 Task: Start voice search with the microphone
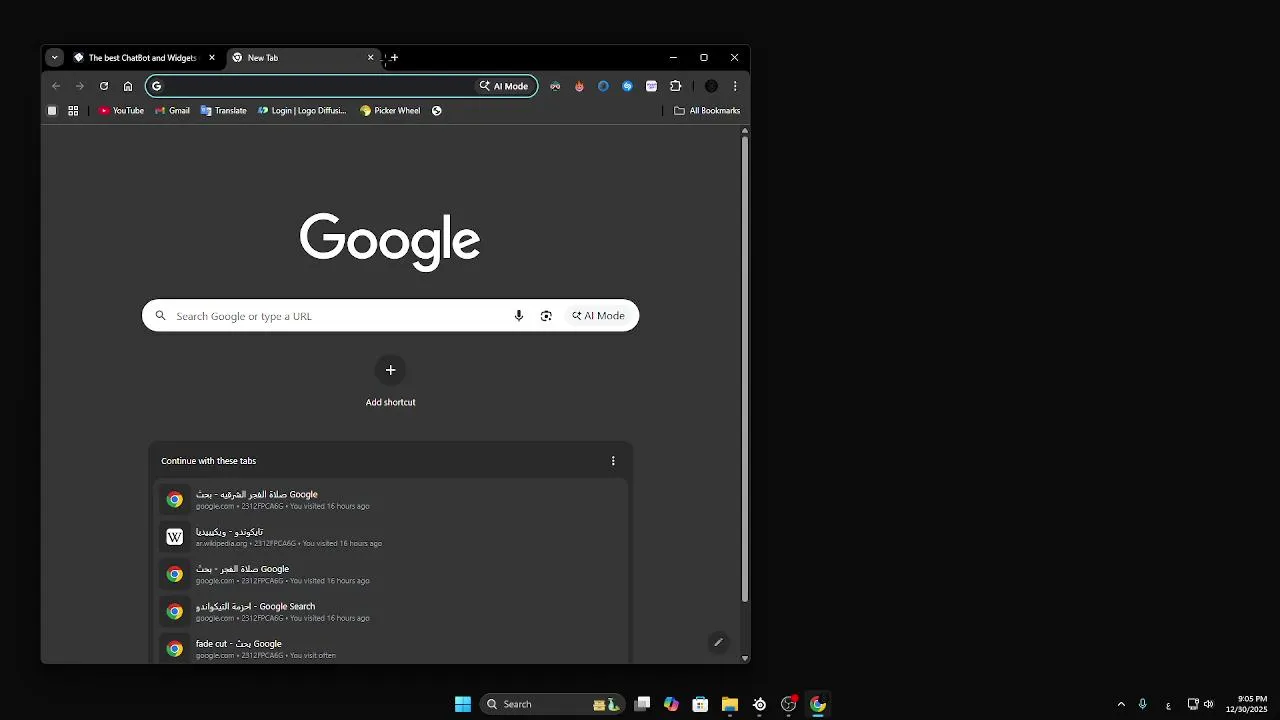click(x=519, y=316)
